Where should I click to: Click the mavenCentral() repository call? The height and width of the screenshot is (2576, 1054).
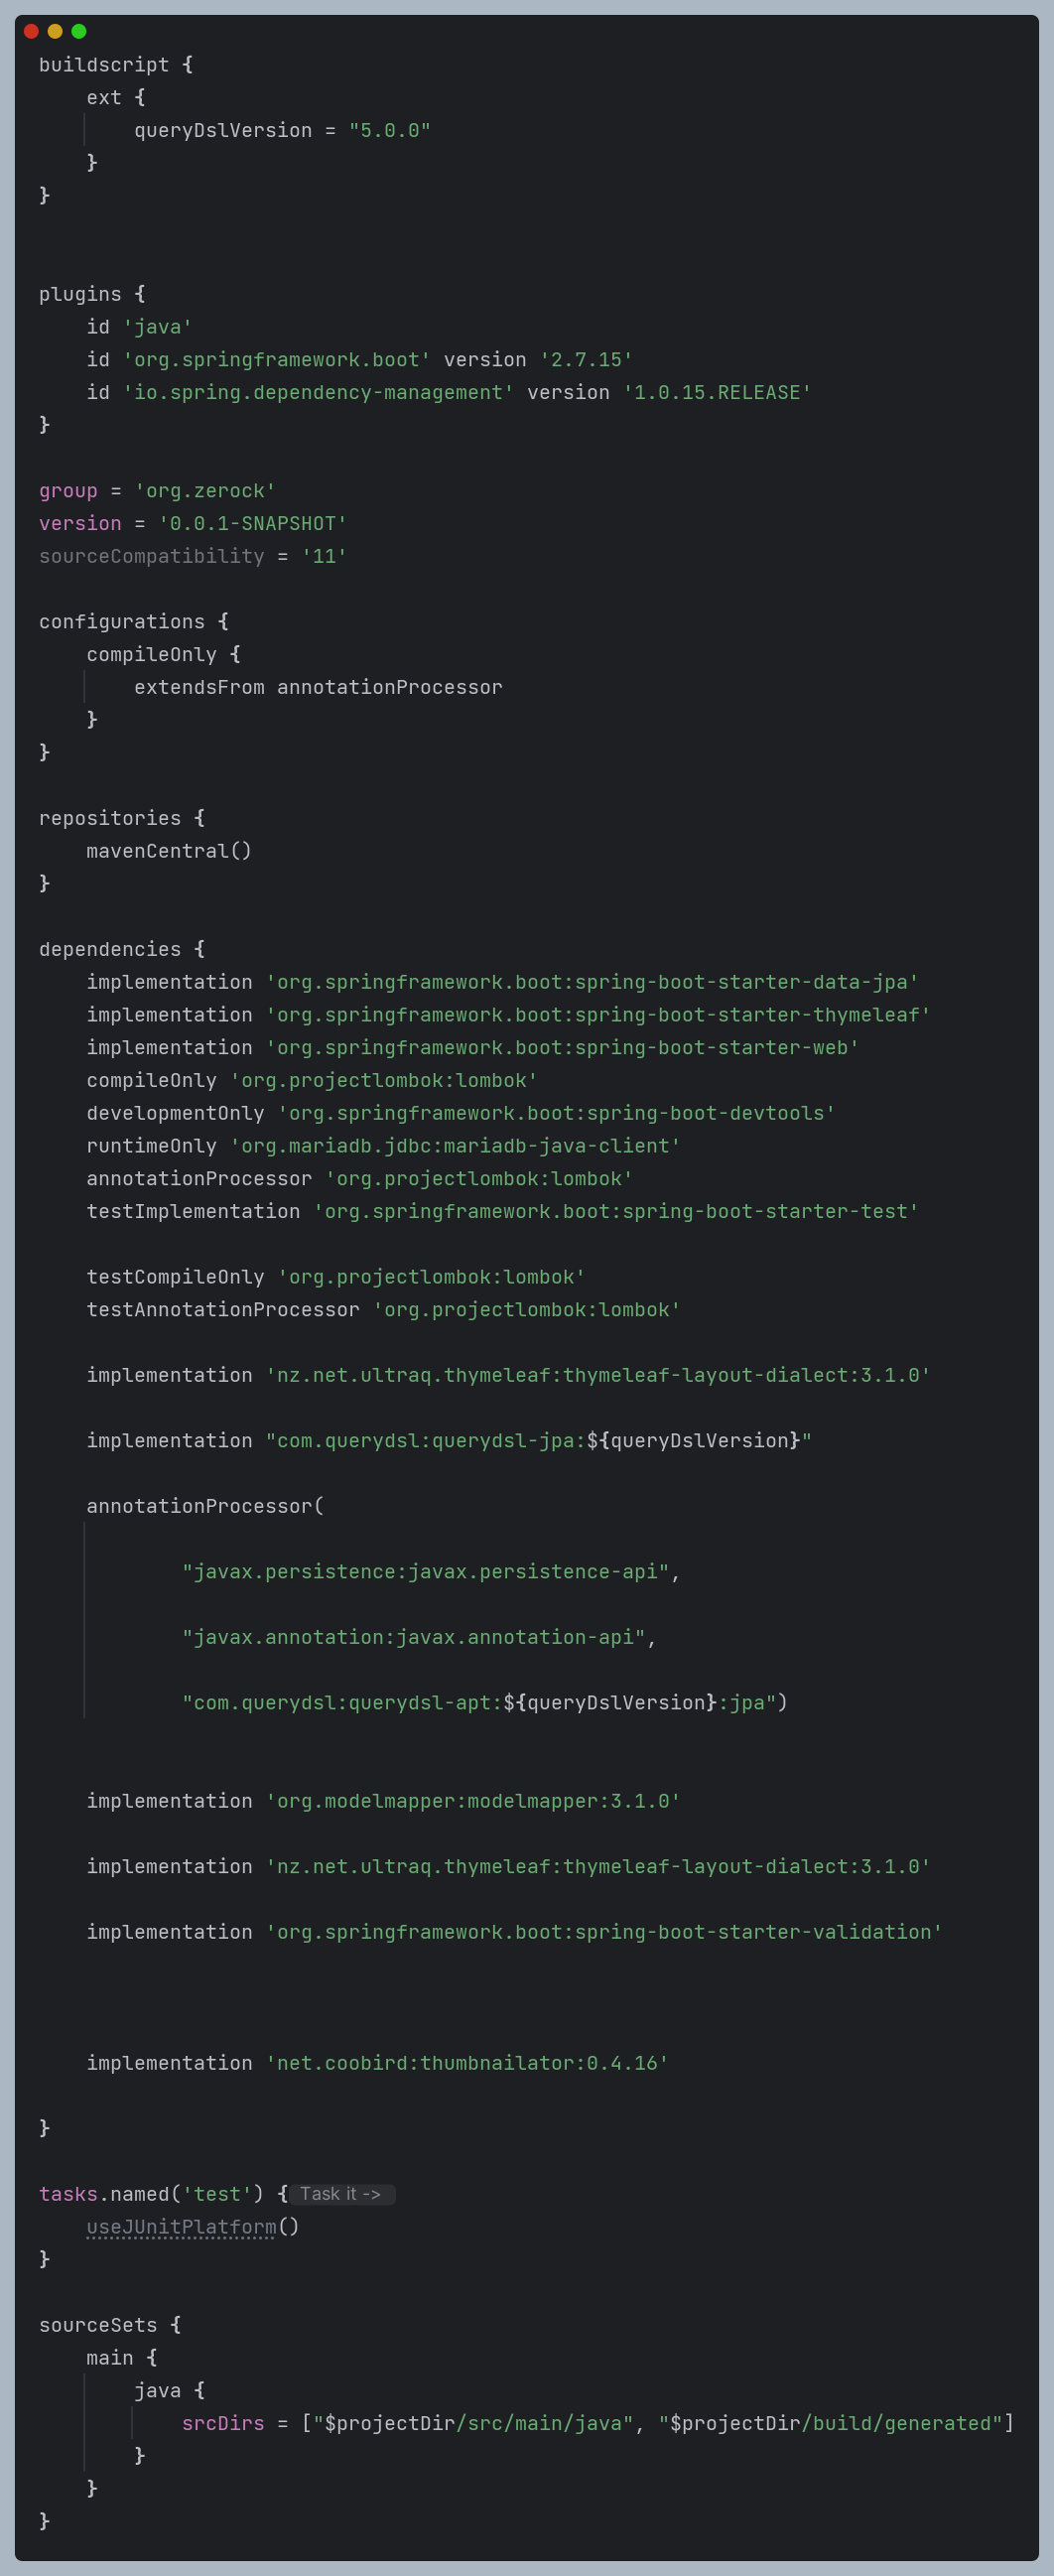[169, 851]
